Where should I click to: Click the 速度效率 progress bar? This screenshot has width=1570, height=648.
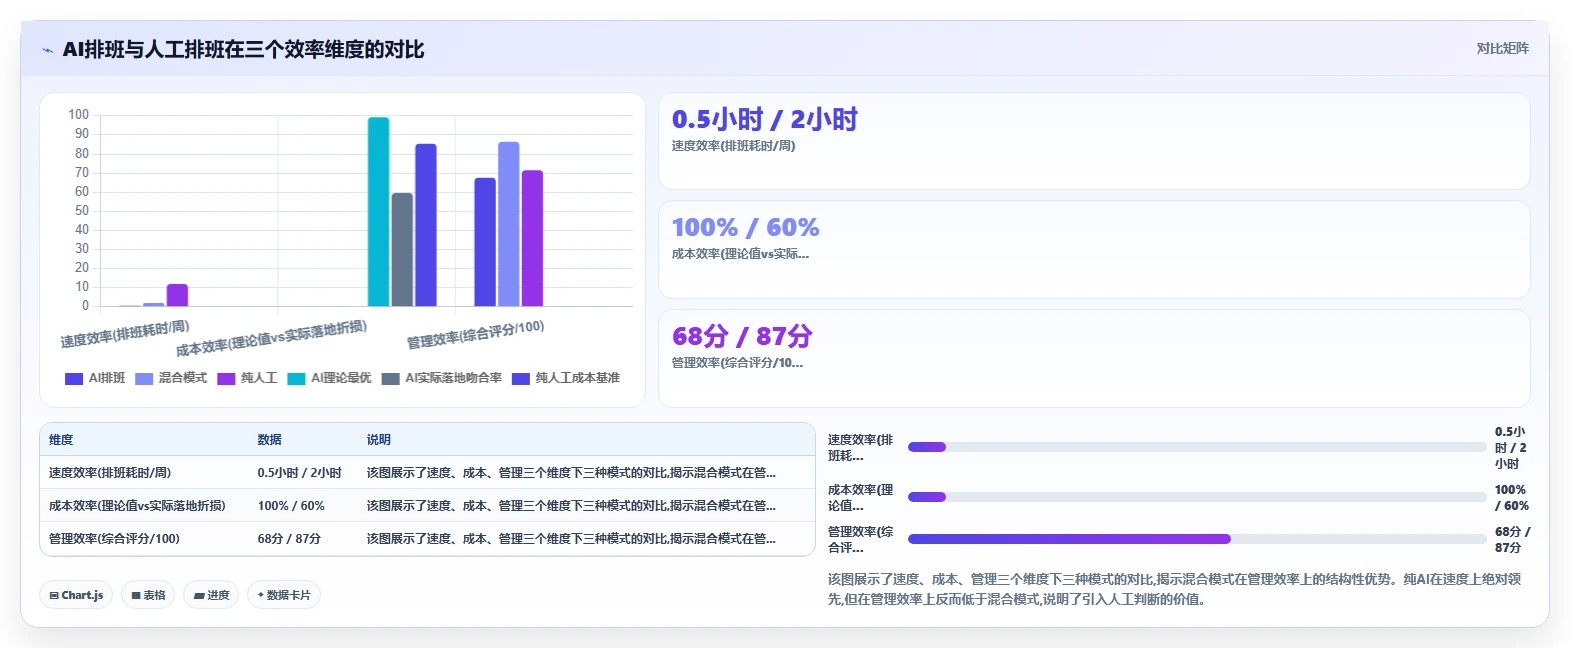tap(1197, 447)
